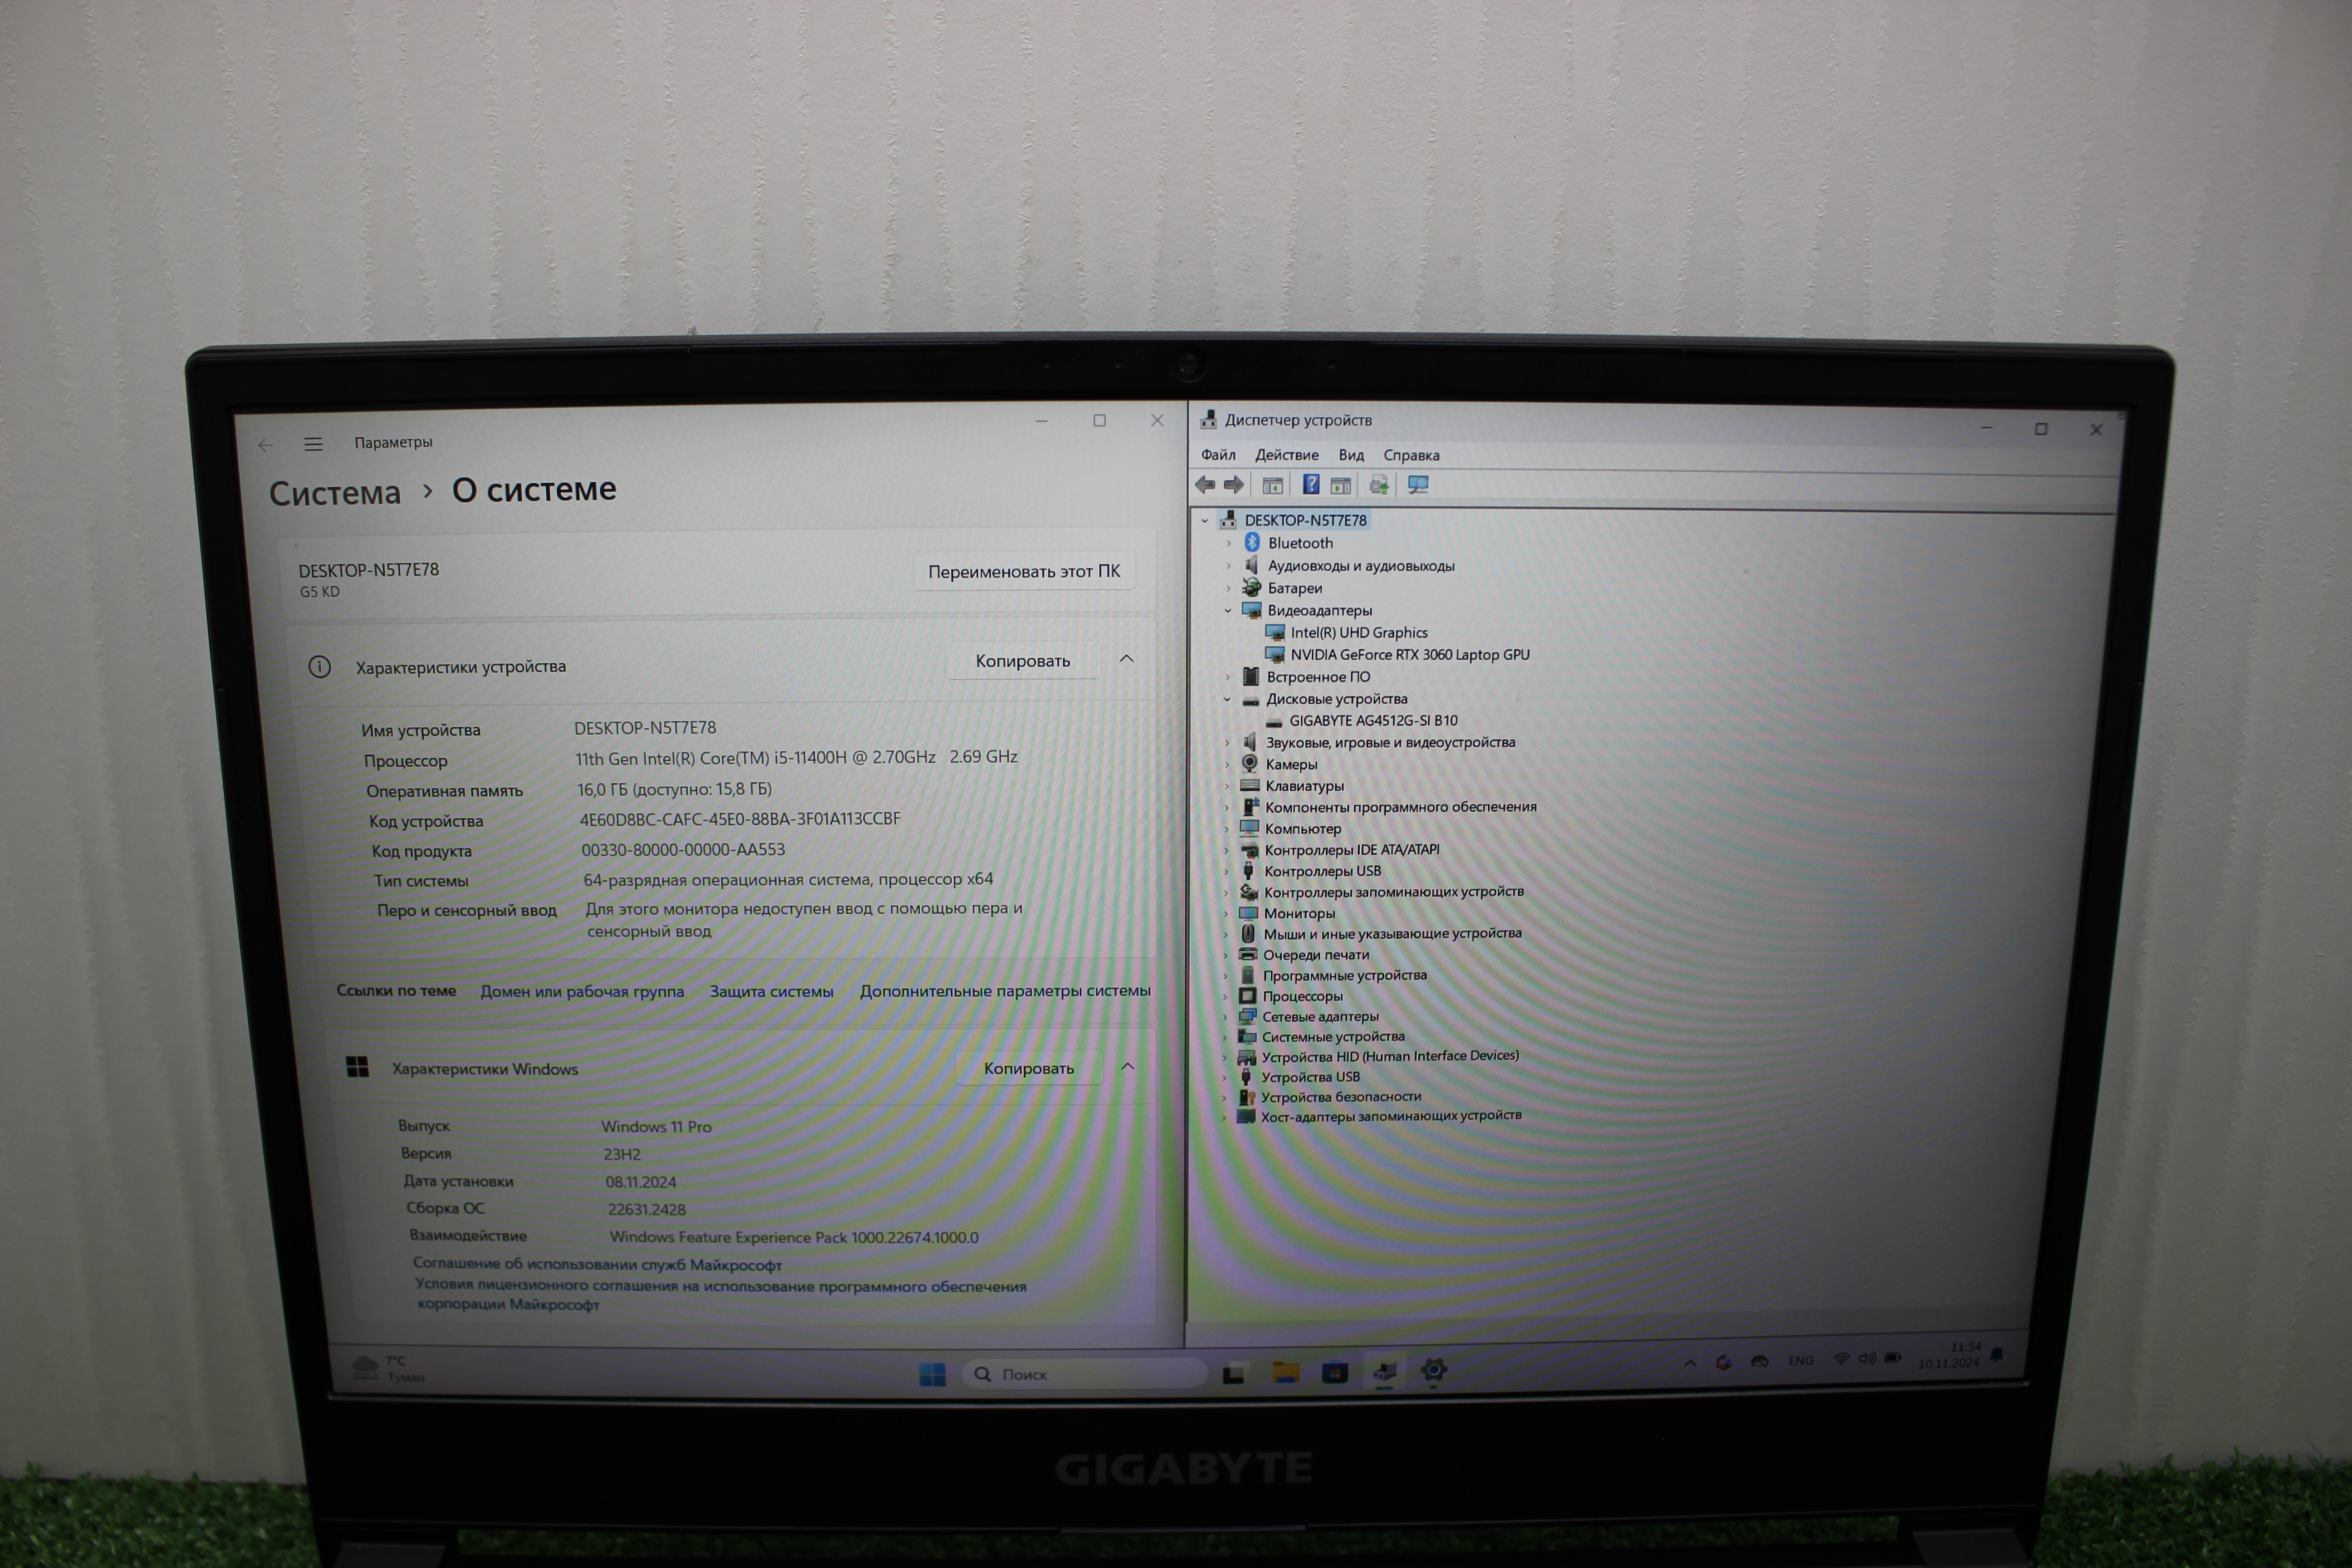Viewport: 2352px width, 1568px height.
Task: Collapse Характеристики Windows section chevron
Action: [1127, 1067]
